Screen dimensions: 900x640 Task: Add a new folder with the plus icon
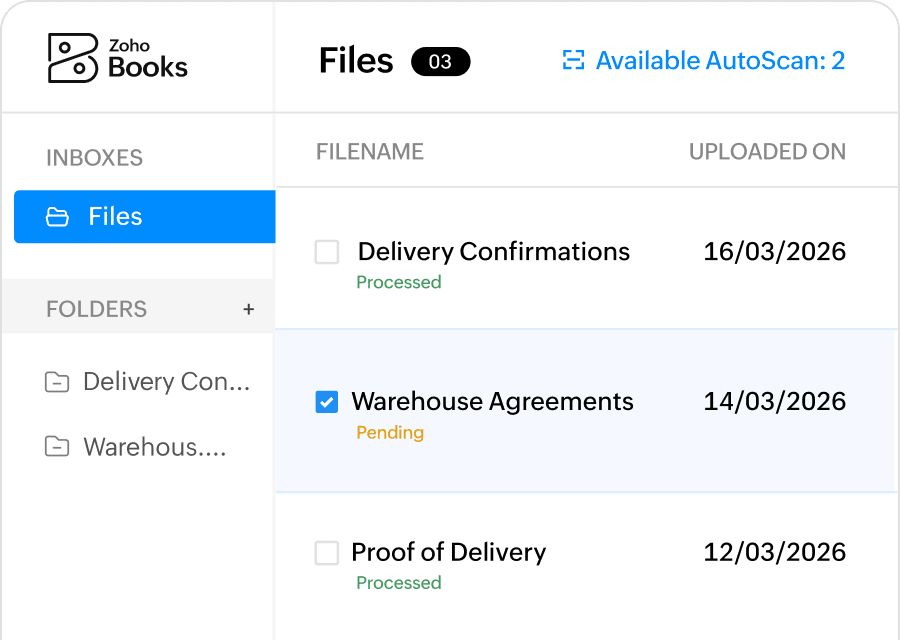[249, 309]
